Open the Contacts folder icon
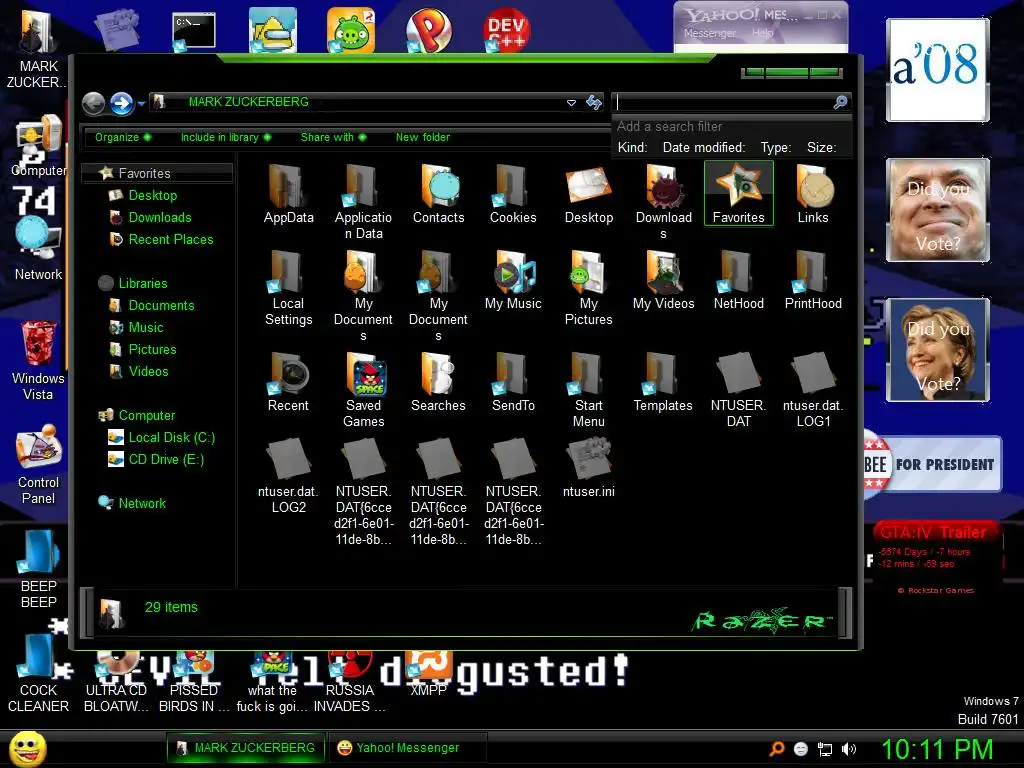1024x768 pixels. (x=438, y=195)
